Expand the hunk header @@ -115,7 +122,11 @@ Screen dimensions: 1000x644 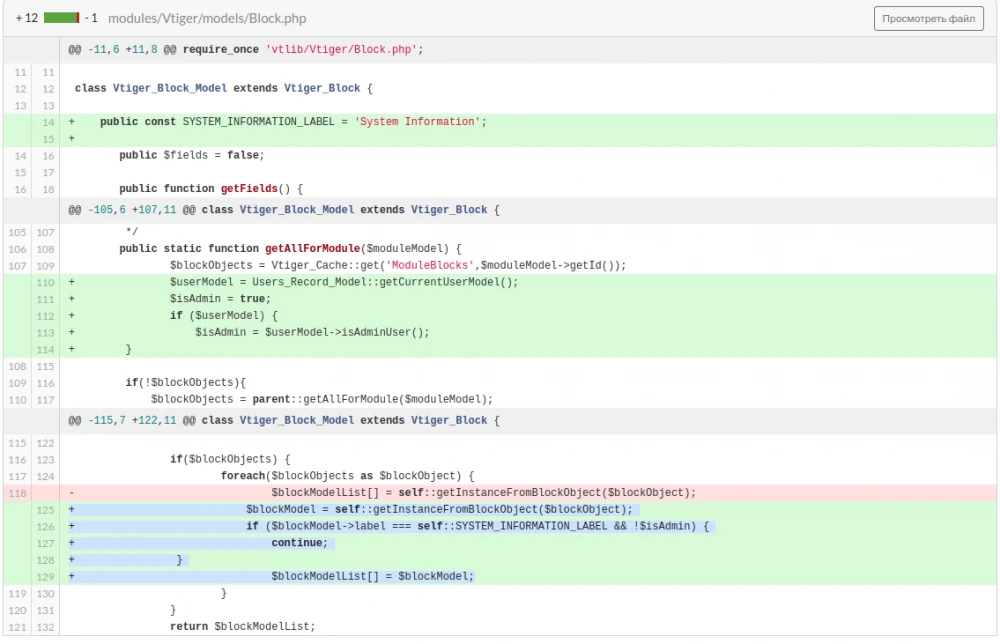pos(283,421)
